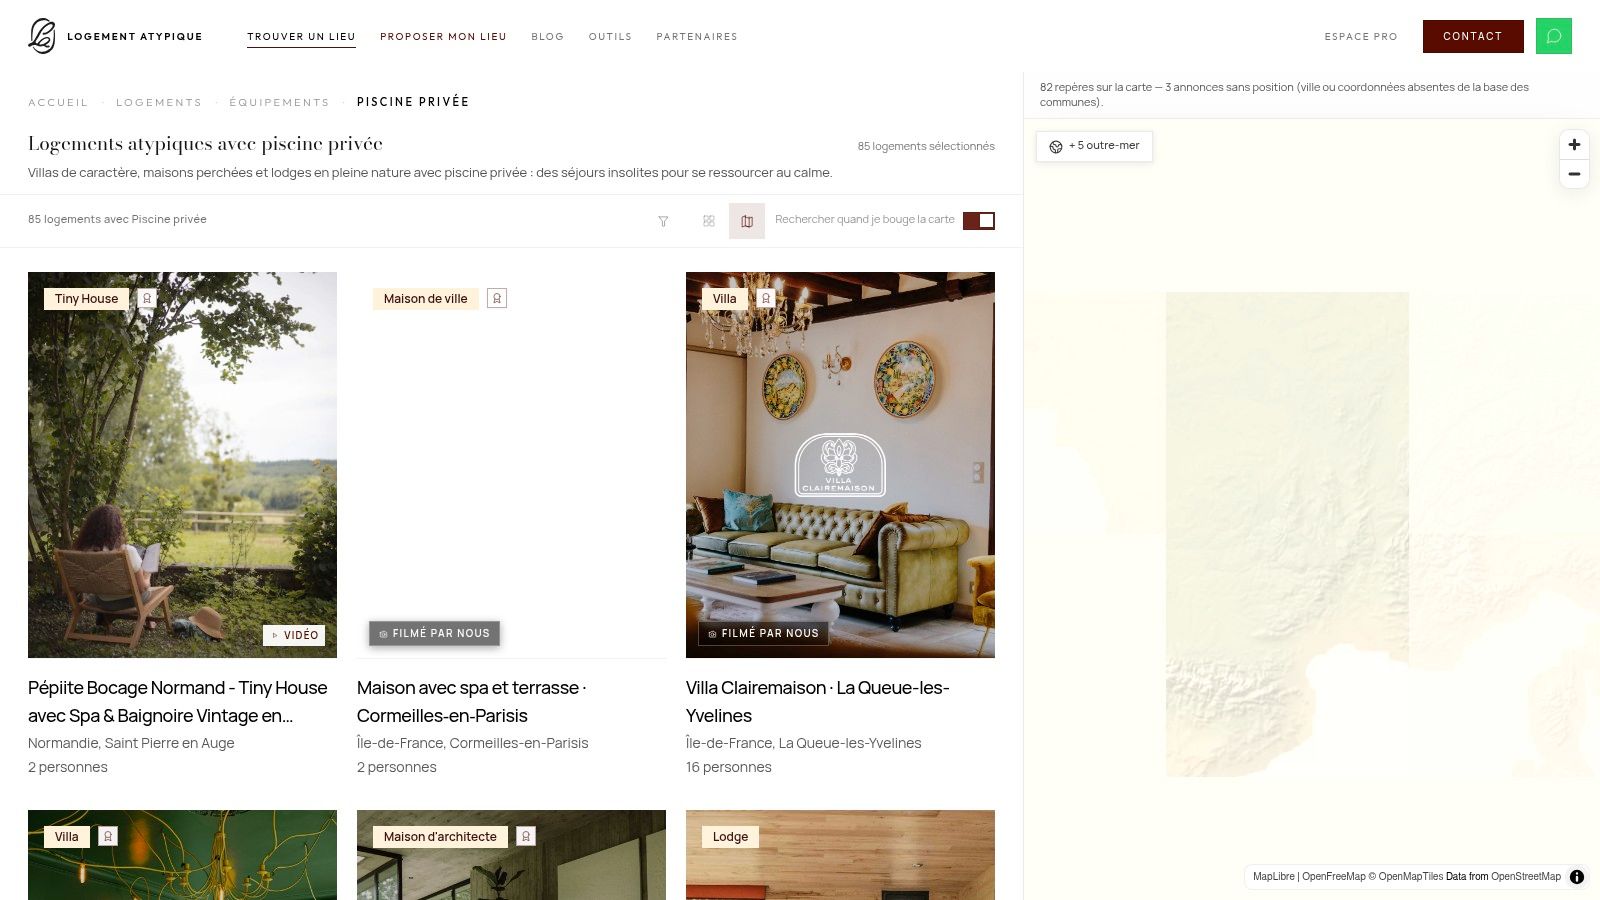
Task: Open 'Villa Clairemaison · La Queue-les-Yvelines' title
Action: [x=817, y=702]
